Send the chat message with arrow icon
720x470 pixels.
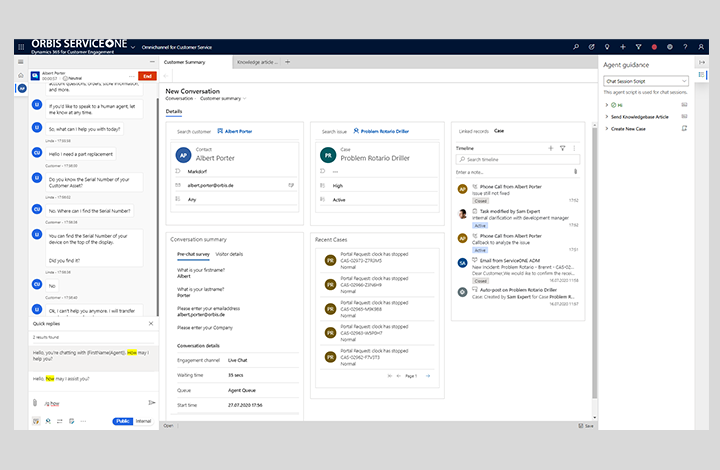(x=152, y=403)
